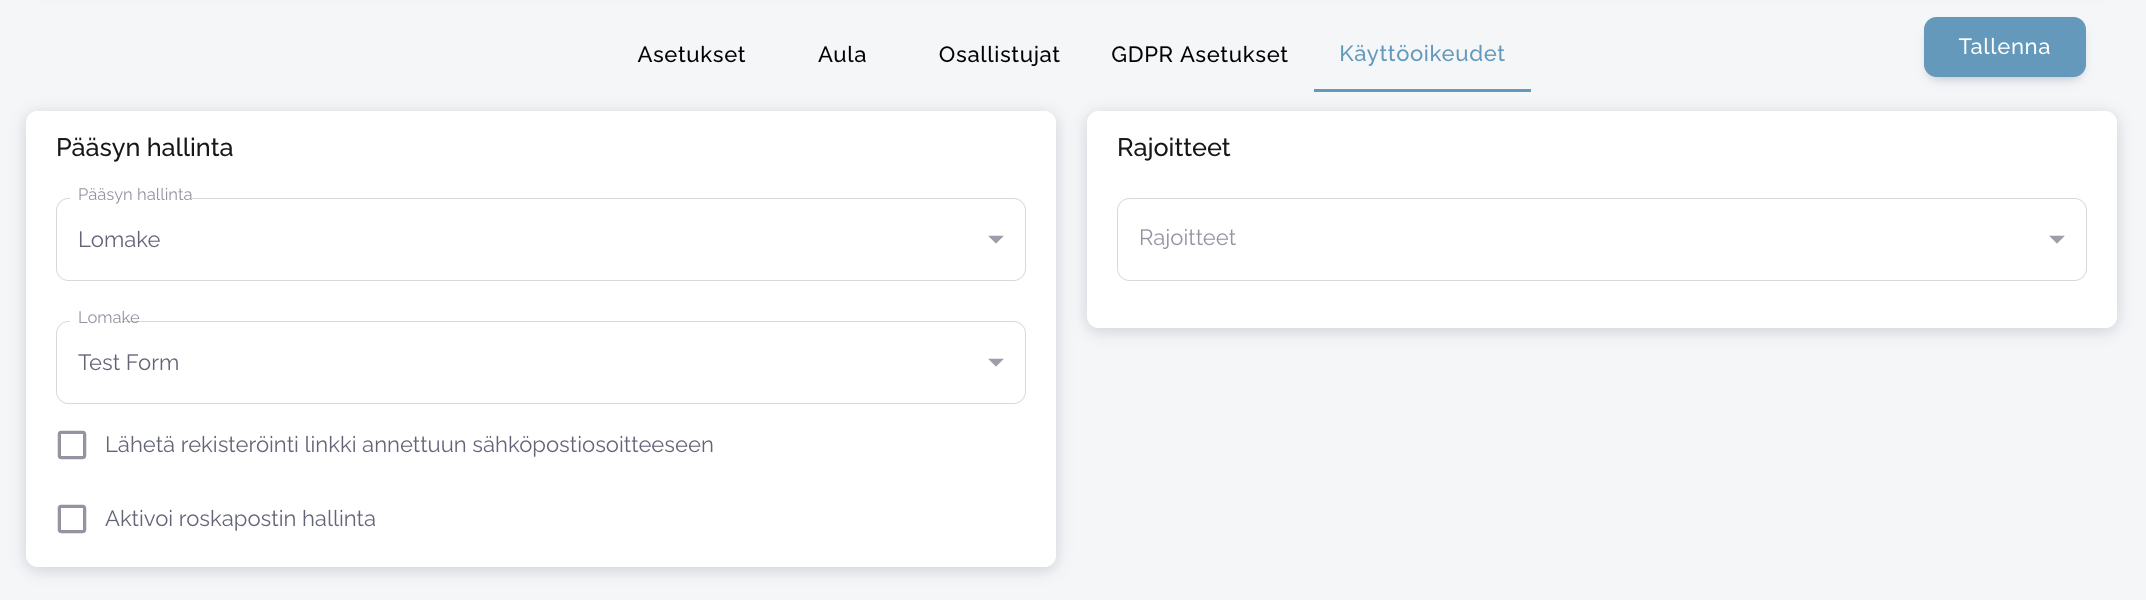Click the Rajoitteet card heading
2146x600 pixels.
[1173, 148]
